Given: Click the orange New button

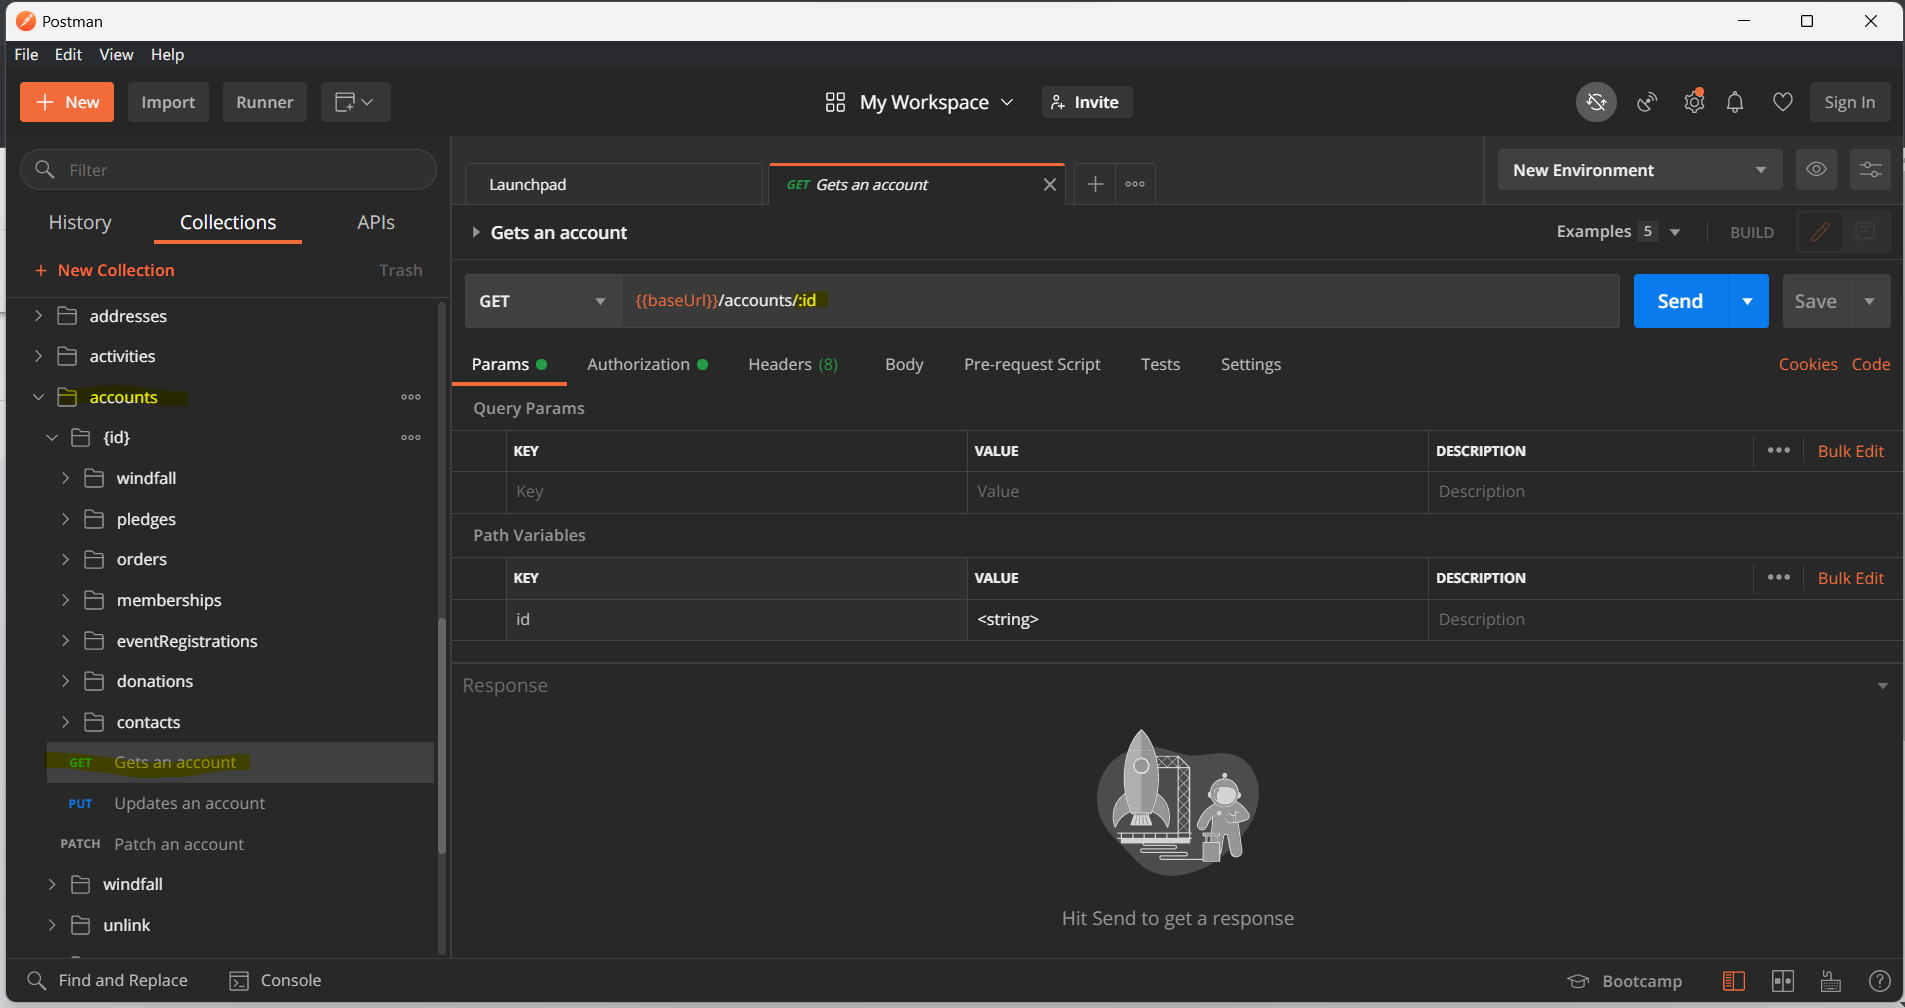Looking at the screenshot, I should point(67,102).
